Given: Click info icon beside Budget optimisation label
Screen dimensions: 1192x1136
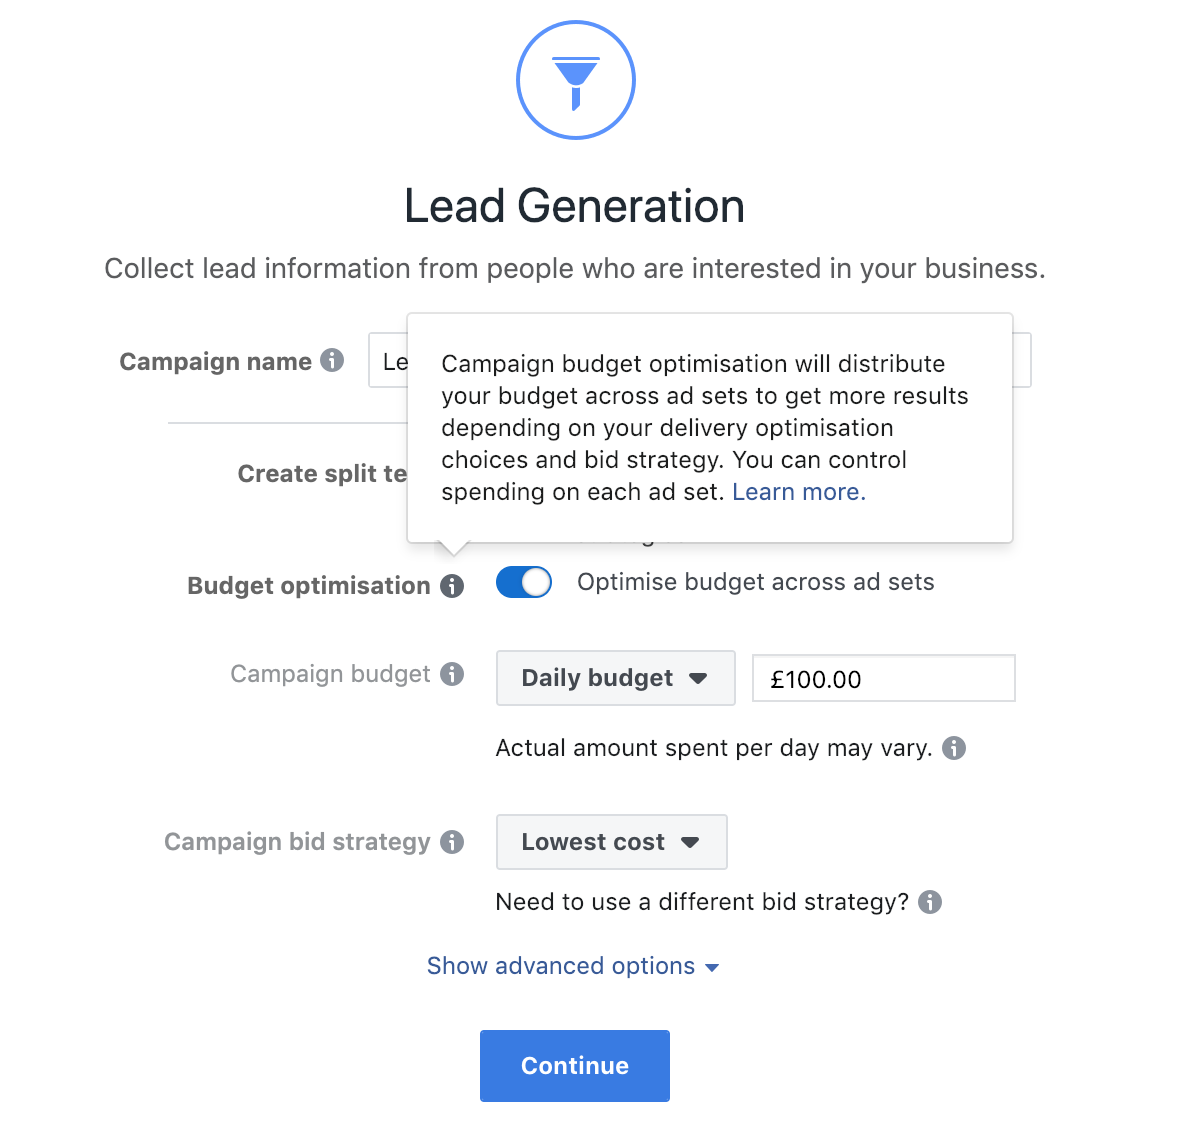Looking at the screenshot, I should point(452,586).
